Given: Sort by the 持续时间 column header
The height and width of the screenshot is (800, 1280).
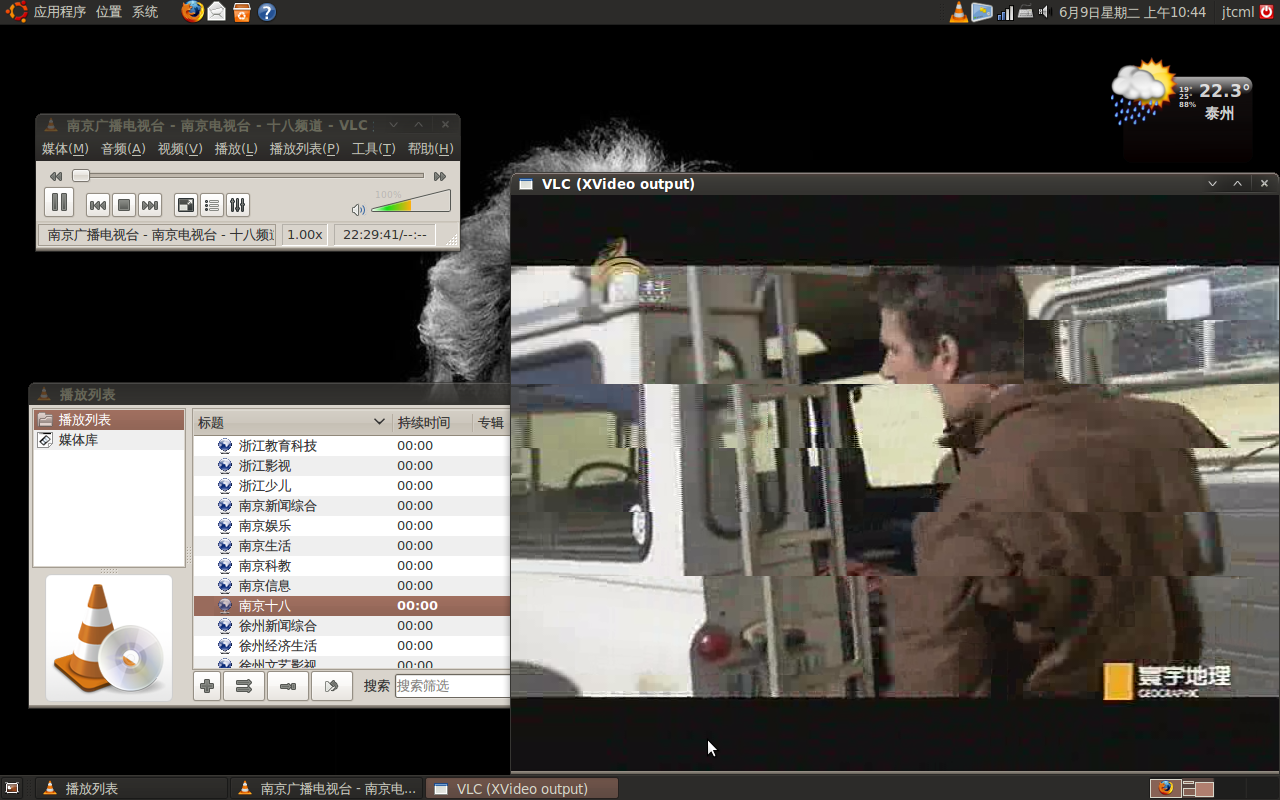Looking at the screenshot, I should coord(431,423).
